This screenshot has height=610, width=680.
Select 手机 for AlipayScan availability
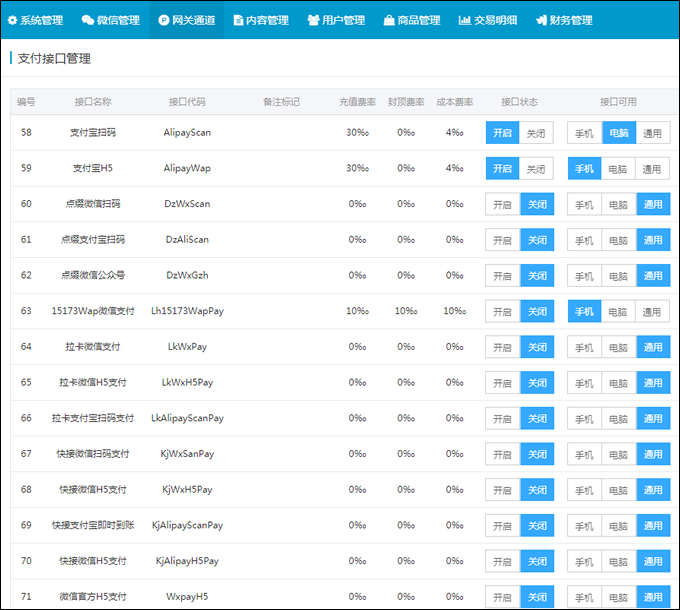pos(585,133)
